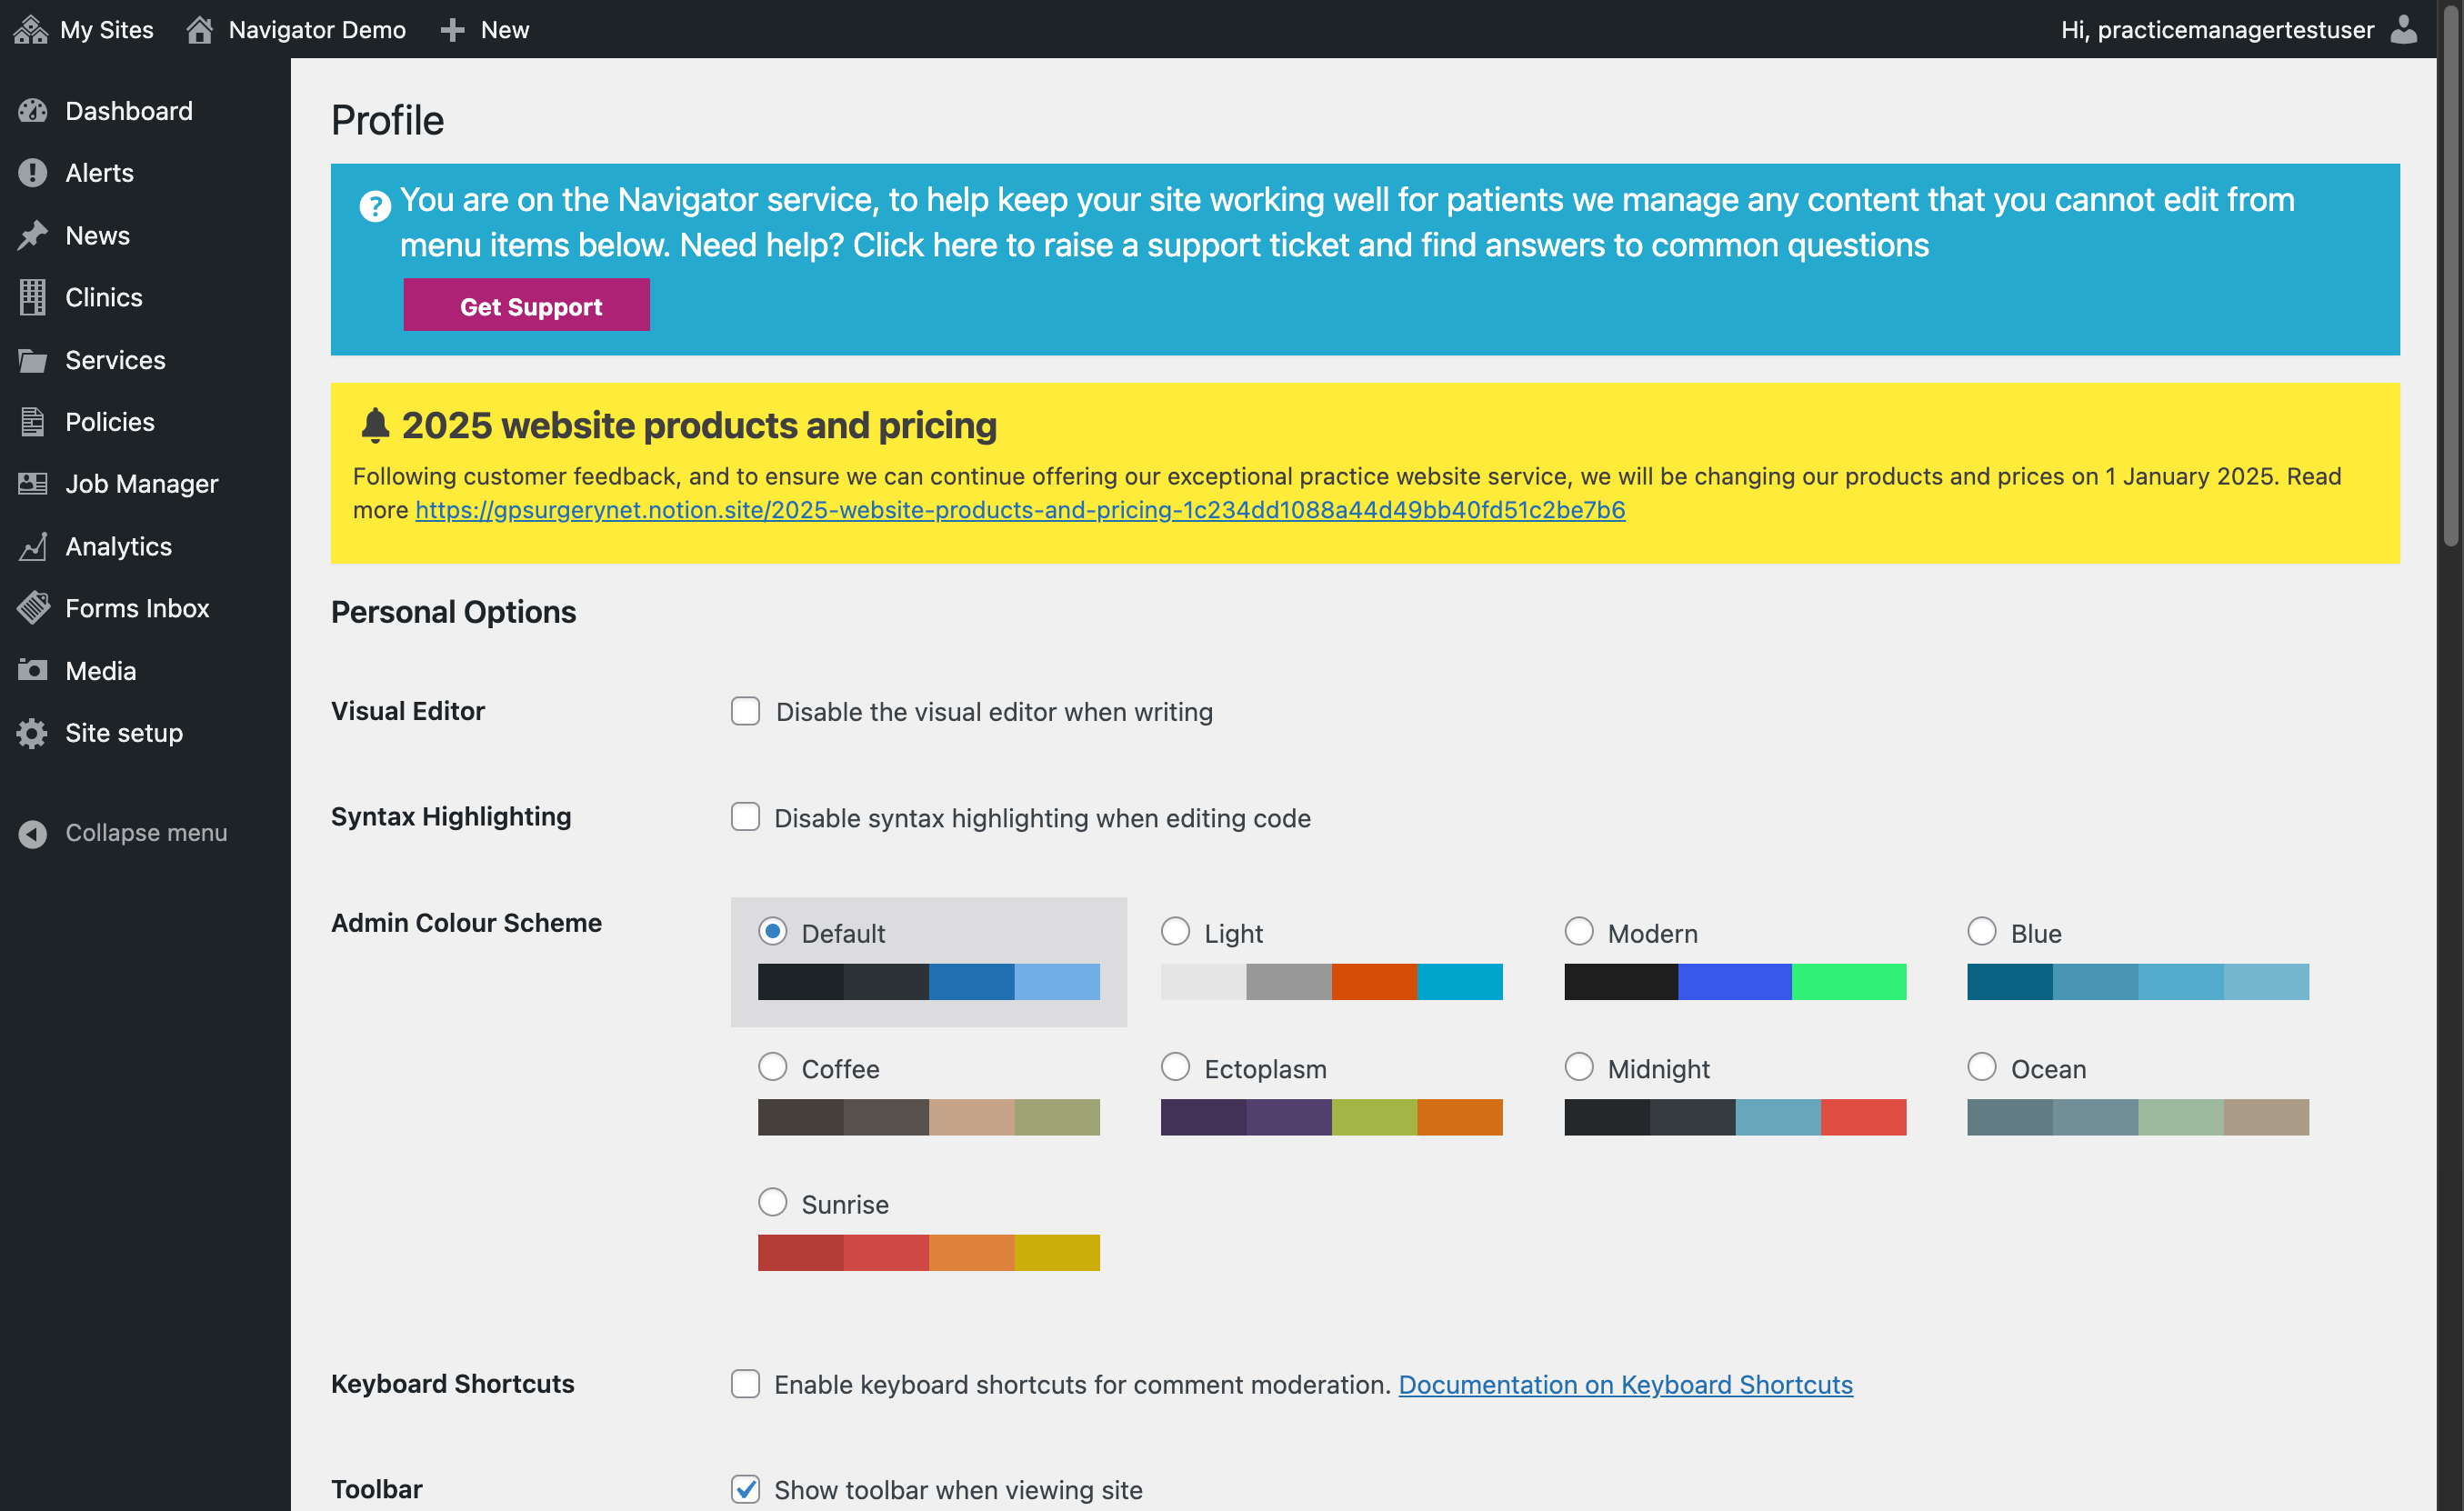The image size is (2464, 1511).
Task: Click the Services folder icon
Action: click(32, 360)
